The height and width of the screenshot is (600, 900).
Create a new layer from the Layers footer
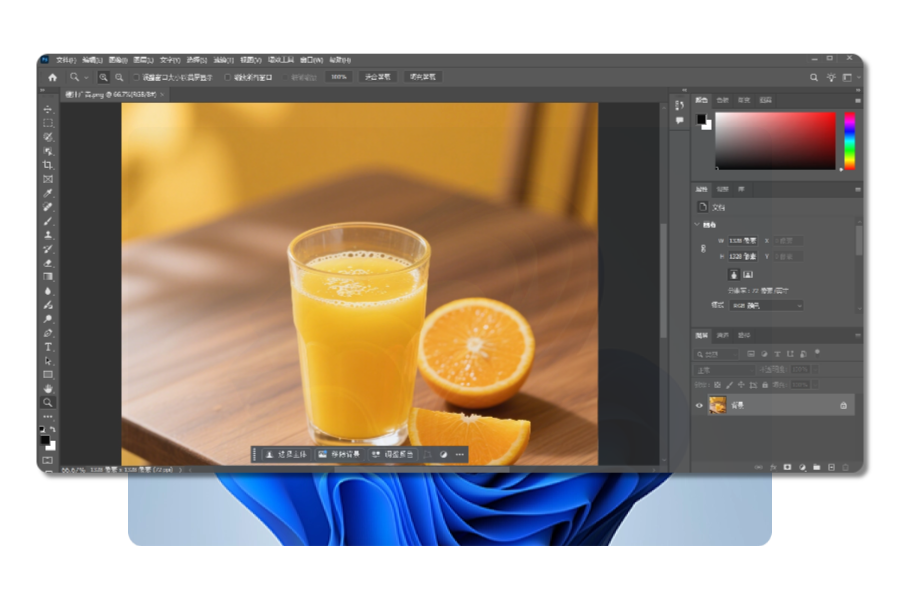831,467
